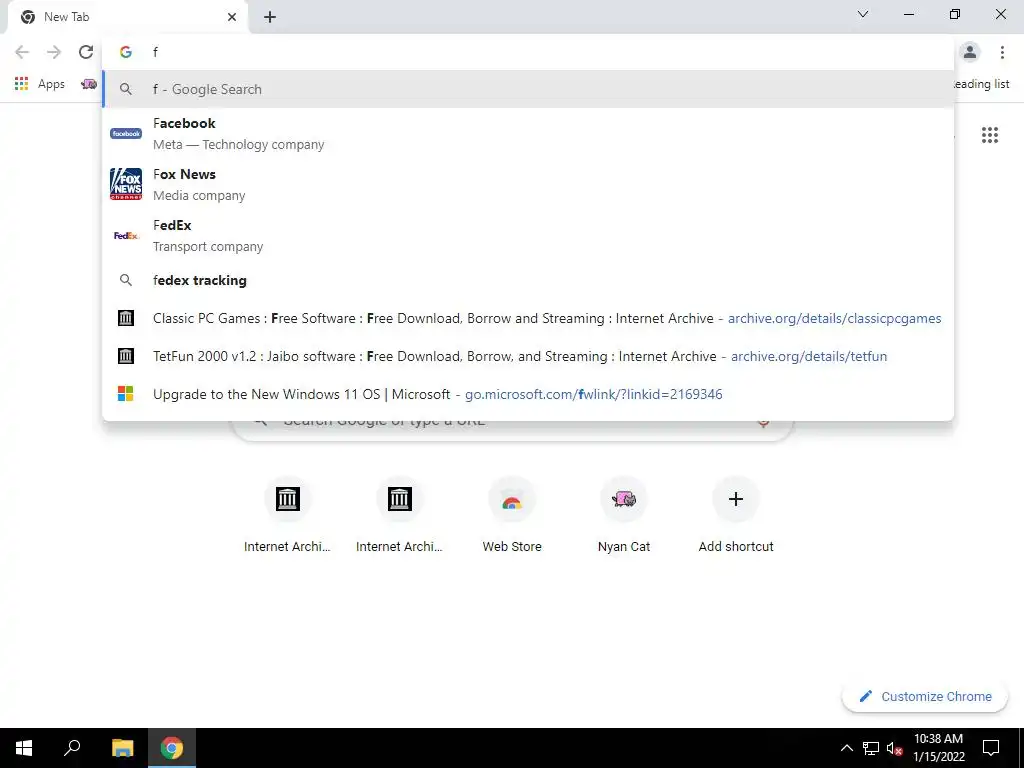Select the FedEx transport company suggestion
This screenshot has width=1024, height=768.
coord(528,235)
